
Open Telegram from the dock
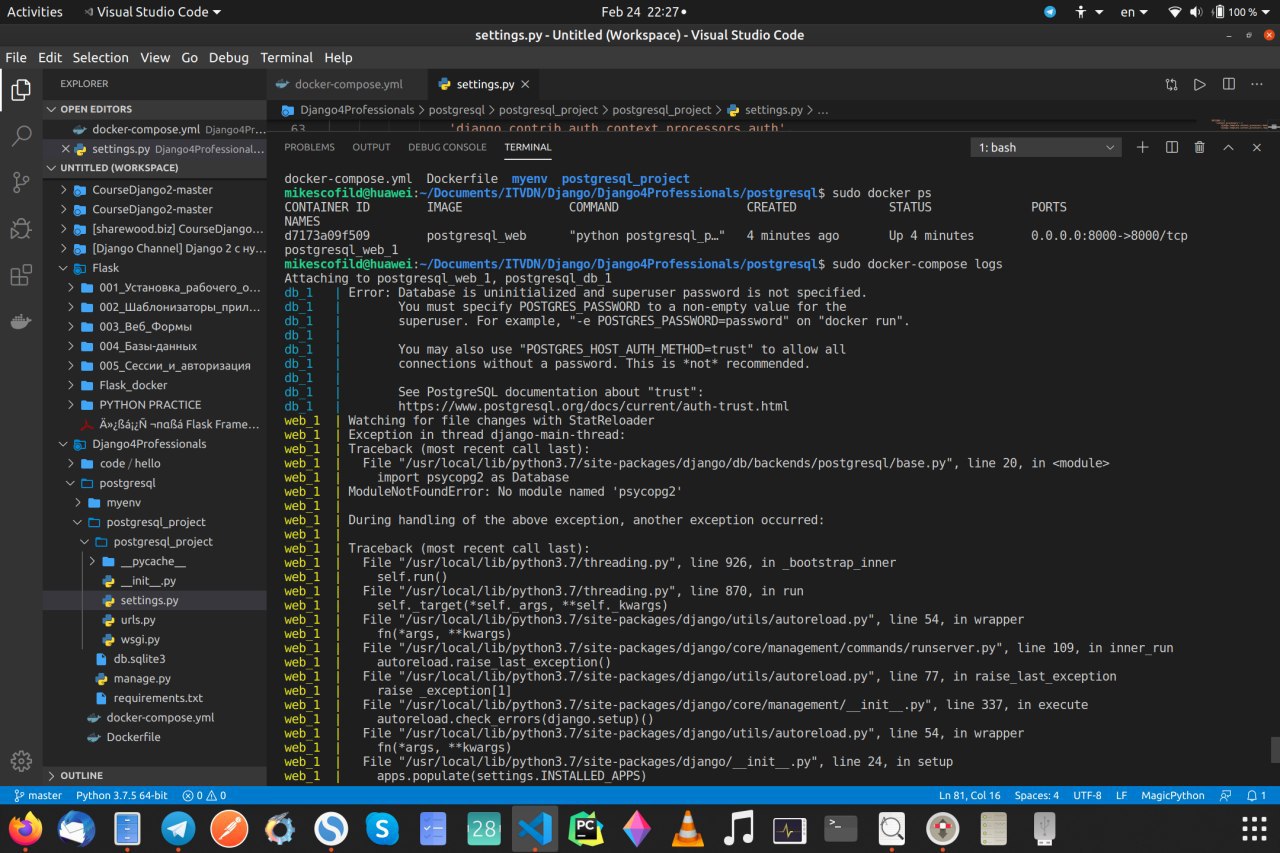coord(179,827)
